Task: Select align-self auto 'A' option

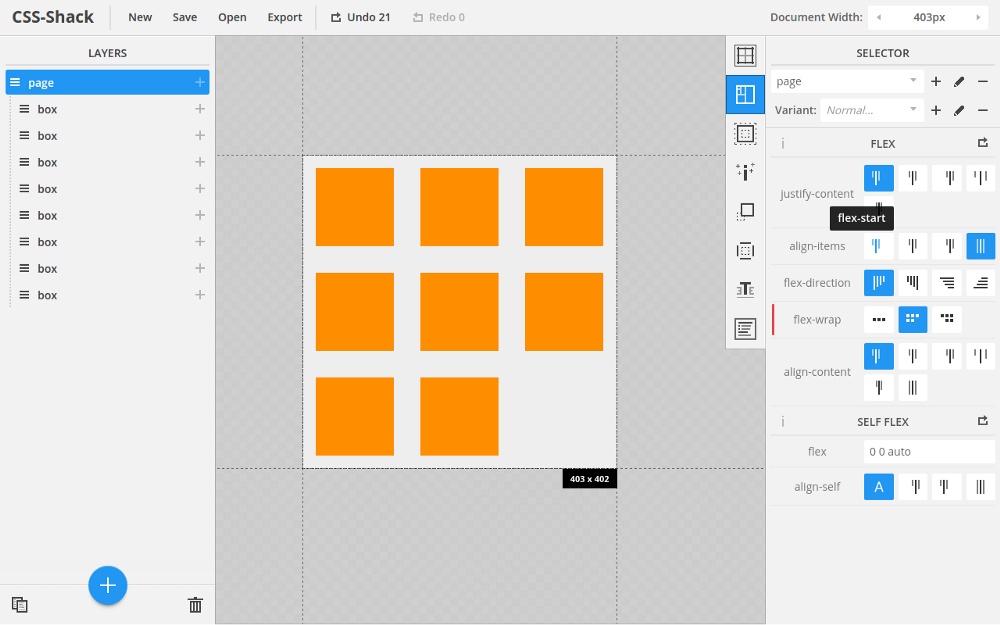Action: [879, 487]
